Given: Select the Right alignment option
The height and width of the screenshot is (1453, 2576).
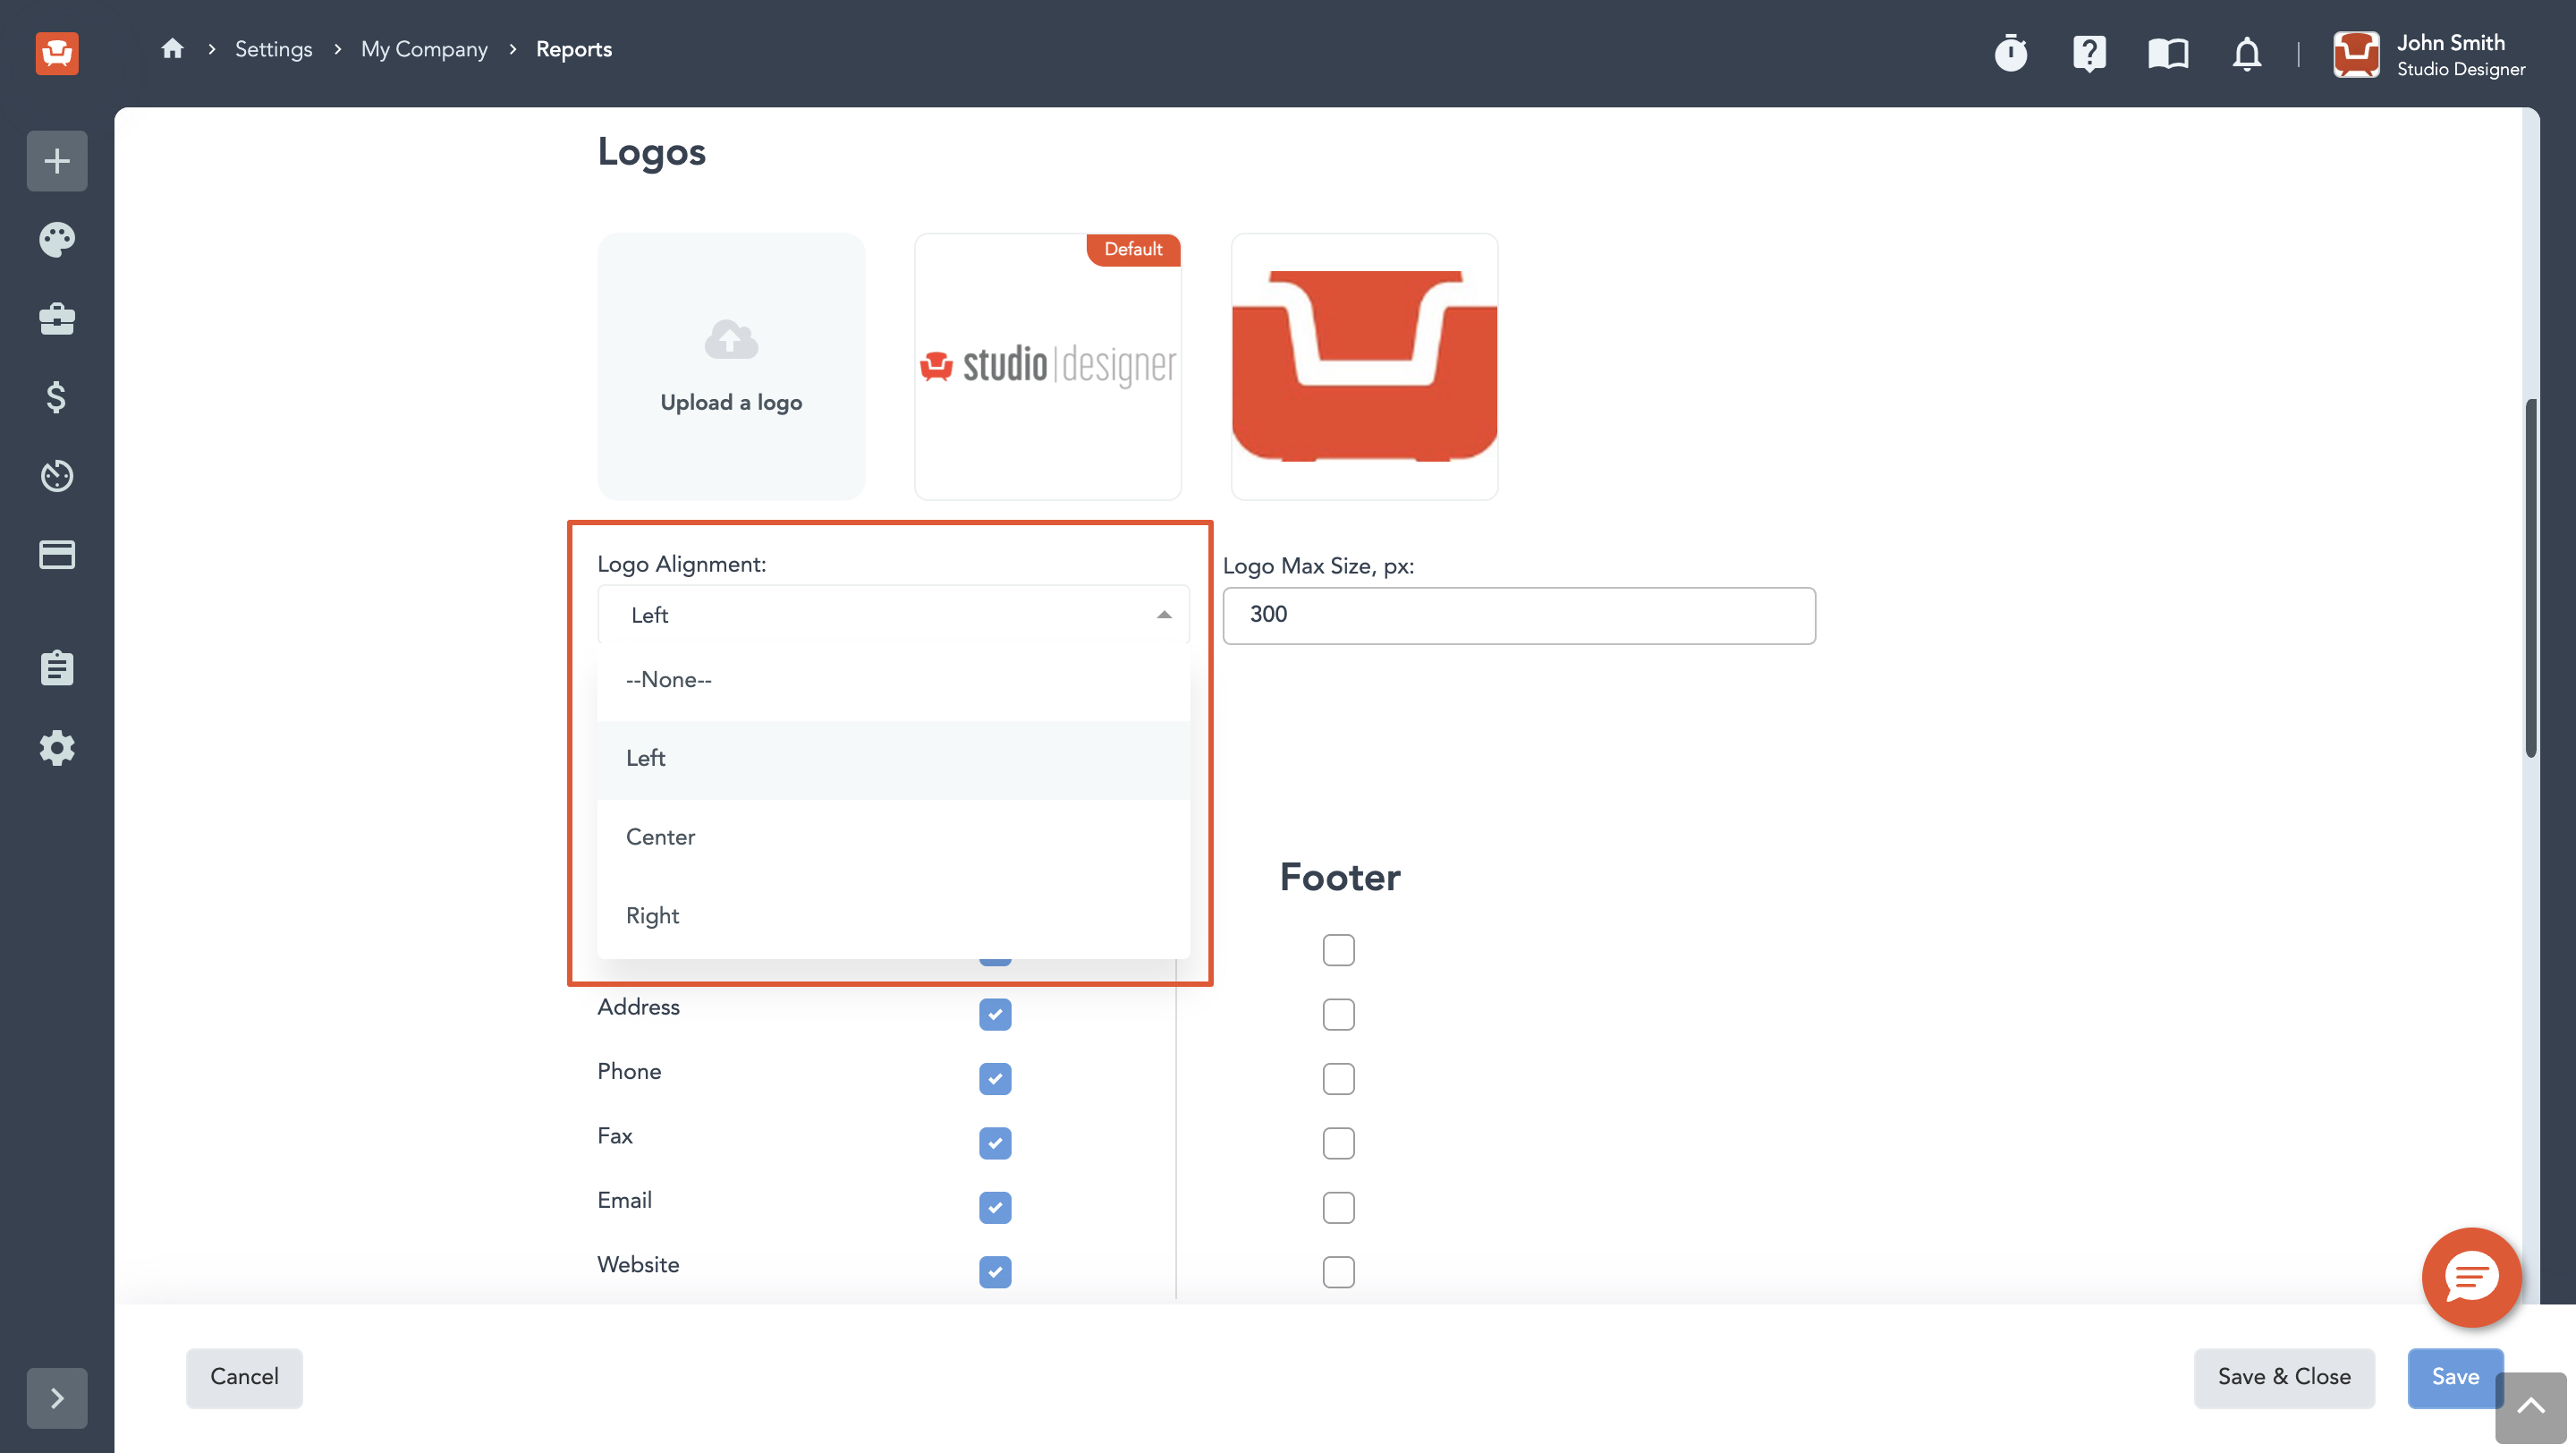Looking at the screenshot, I should pos(893,917).
